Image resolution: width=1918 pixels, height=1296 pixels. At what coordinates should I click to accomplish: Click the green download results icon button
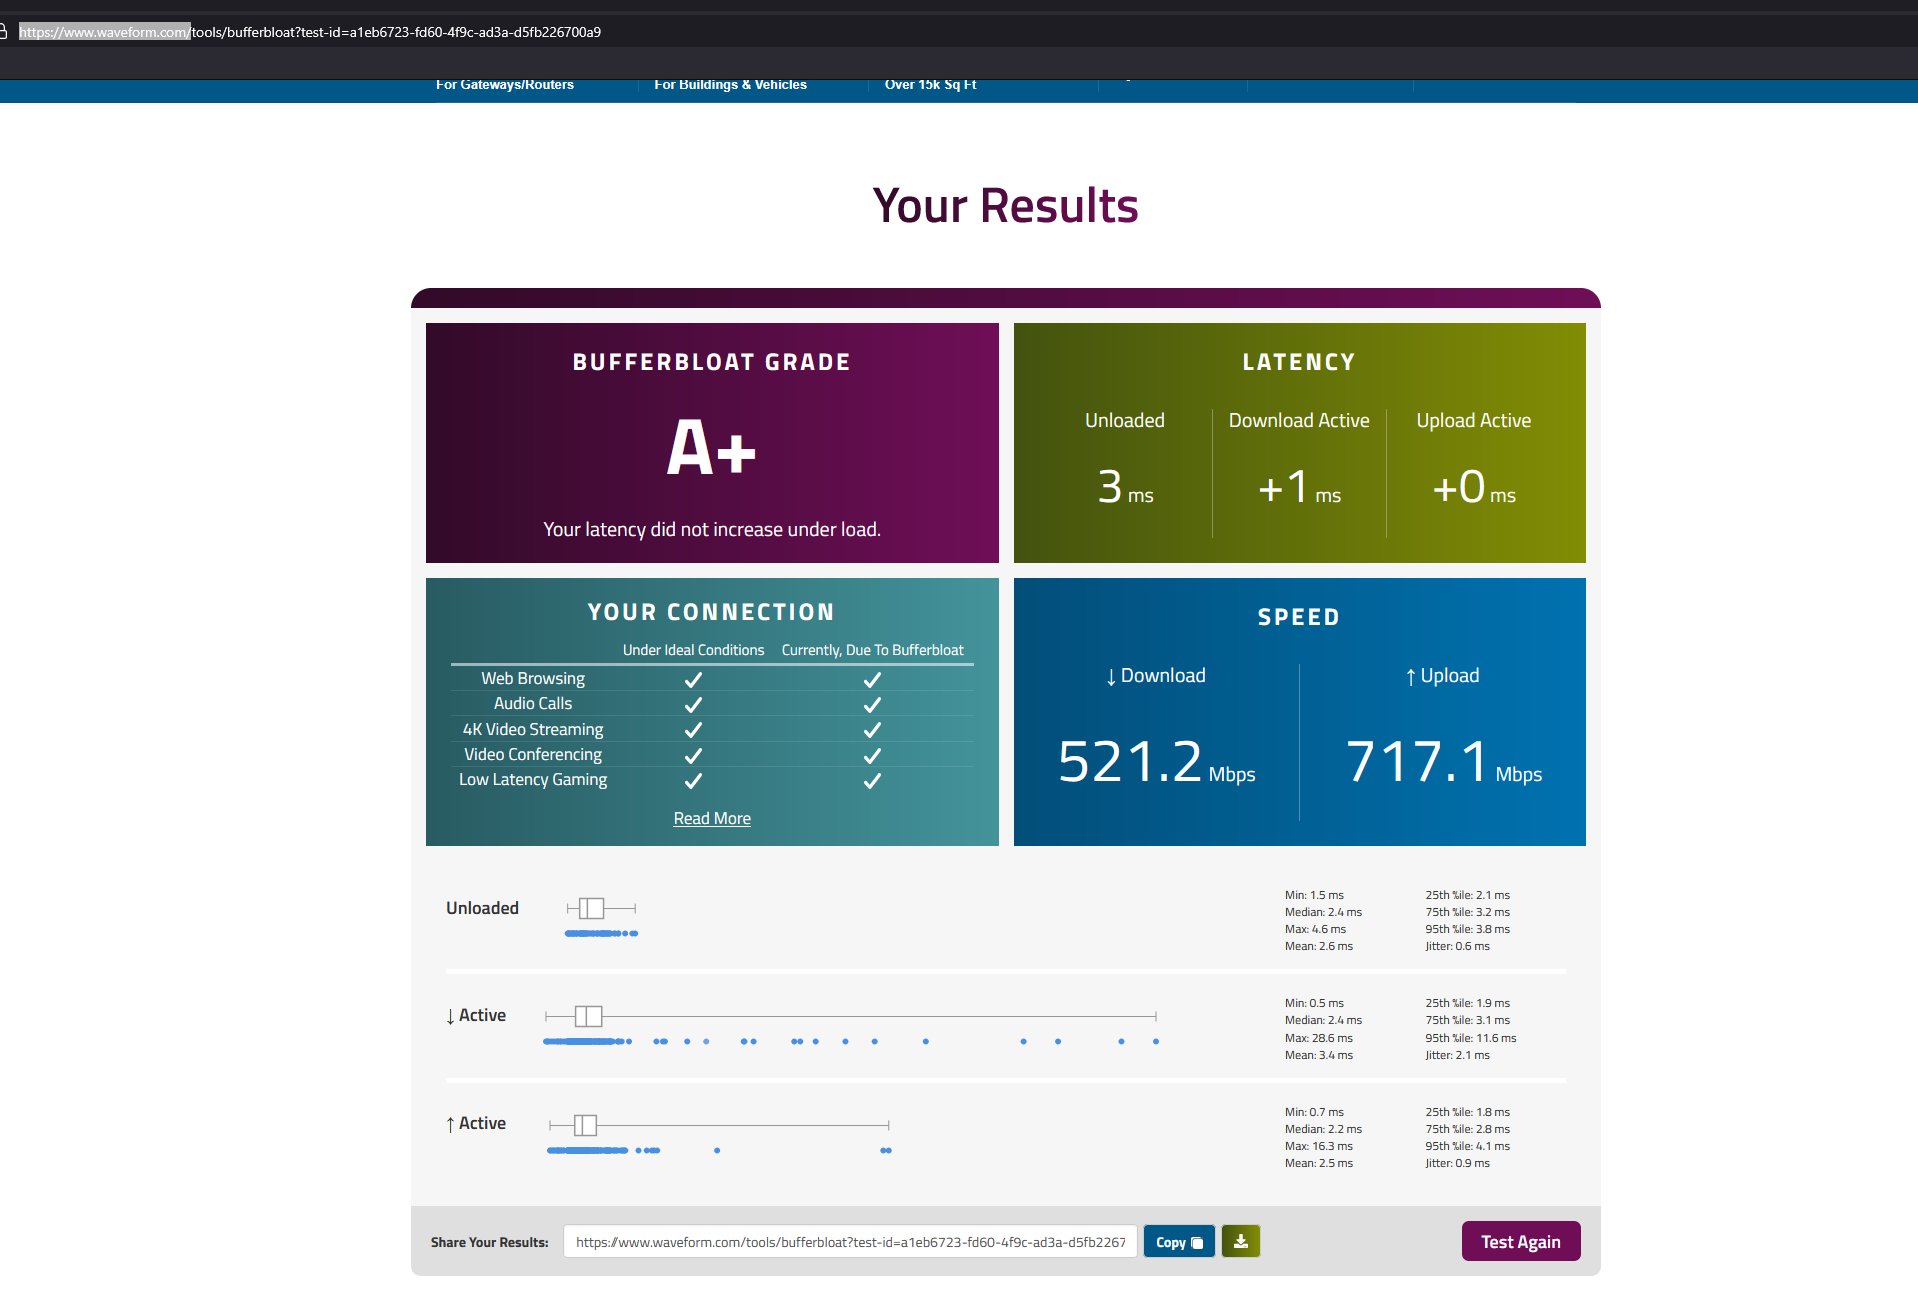pos(1240,1241)
